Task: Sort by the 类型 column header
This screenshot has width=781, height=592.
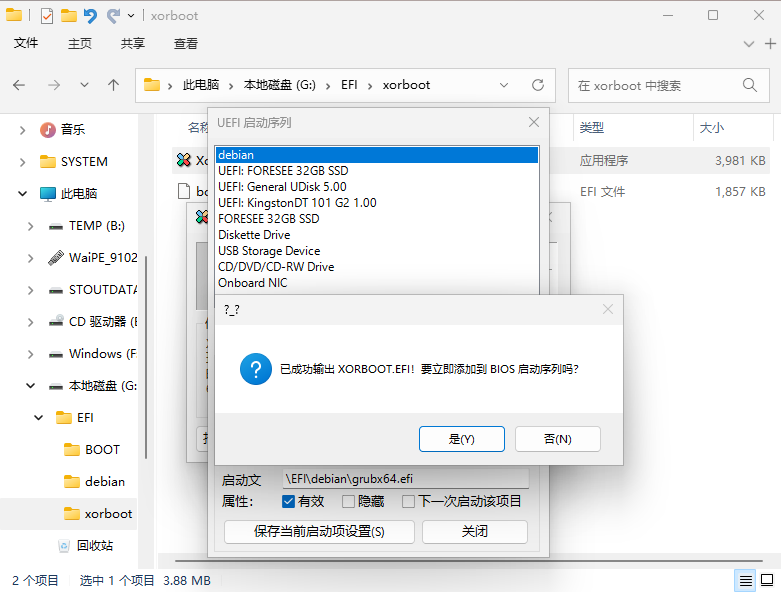Action: tap(592, 128)
